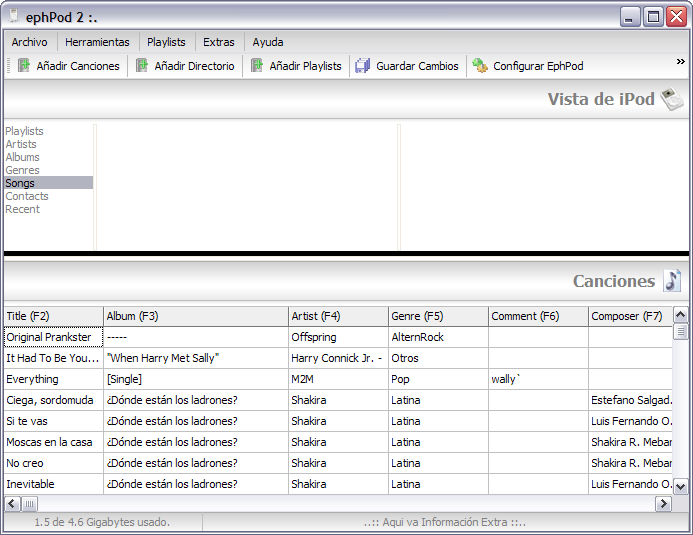Click the "[Single]" album cell
Screen dimensions: 693x535
[x=196, y=379]
